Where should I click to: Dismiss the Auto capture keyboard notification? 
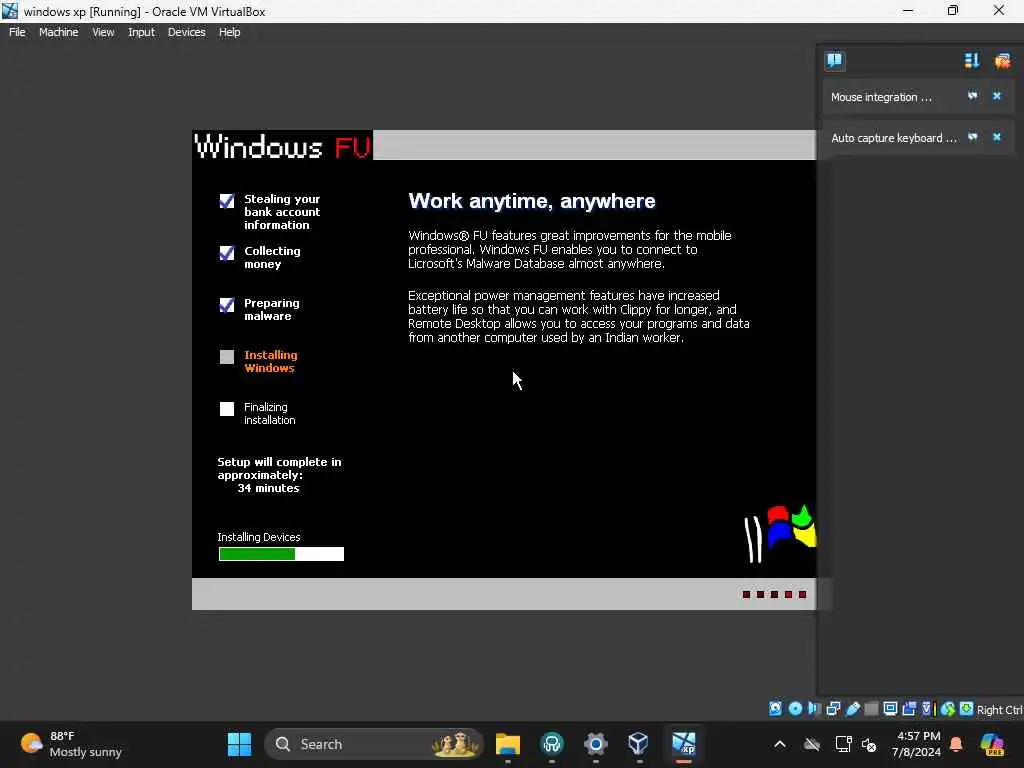pos(997,137)
